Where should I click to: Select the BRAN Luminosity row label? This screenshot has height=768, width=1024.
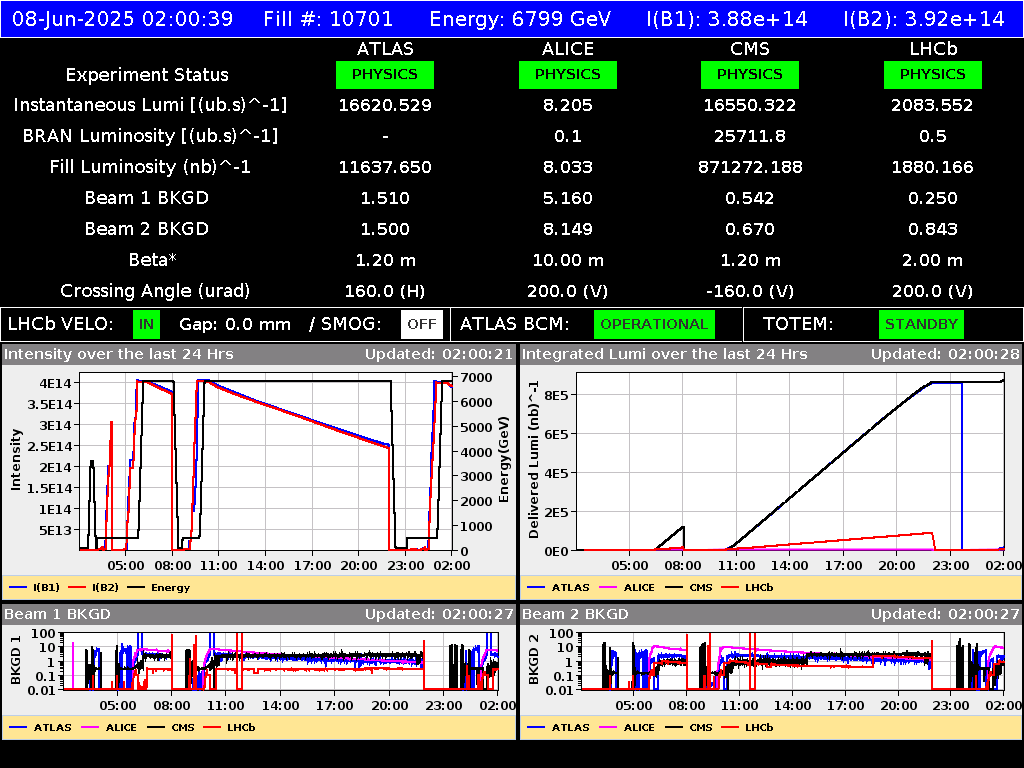[x=150, y=136]
